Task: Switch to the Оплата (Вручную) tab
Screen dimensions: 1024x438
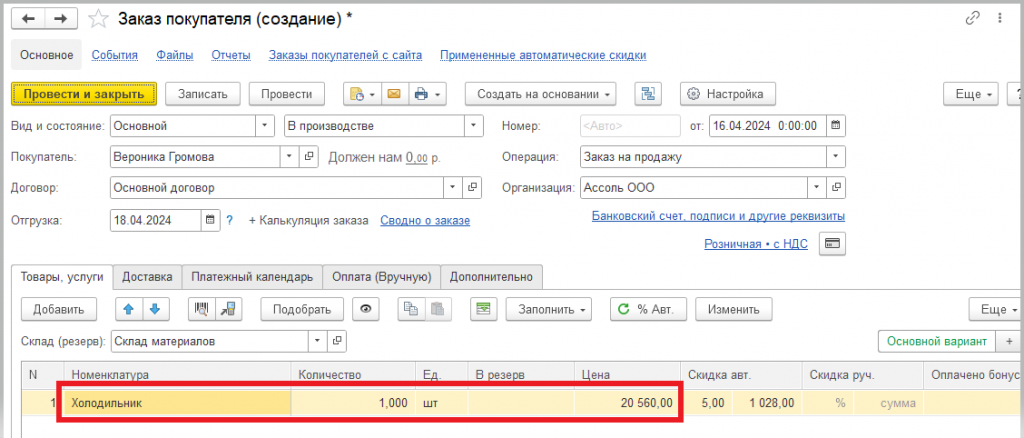Action: 381,277
